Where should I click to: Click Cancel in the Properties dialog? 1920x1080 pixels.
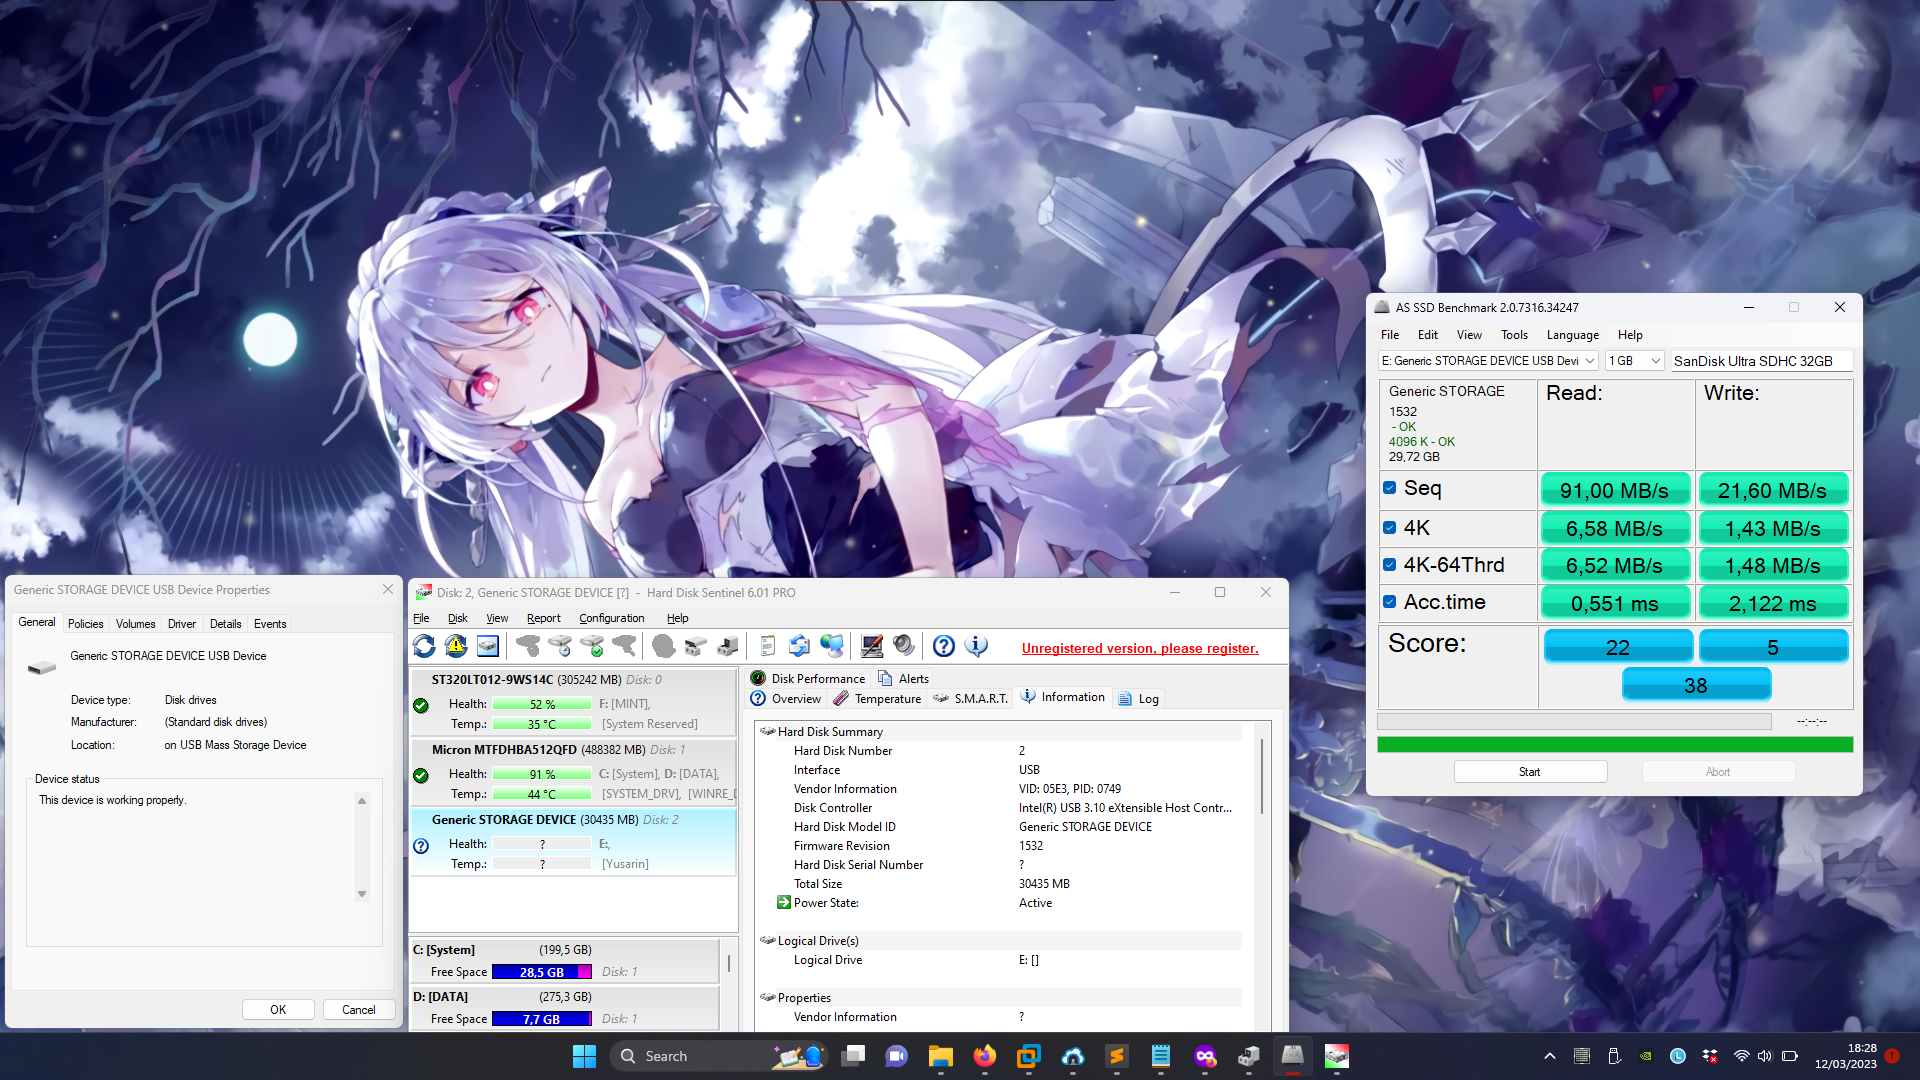point(359,1010)
